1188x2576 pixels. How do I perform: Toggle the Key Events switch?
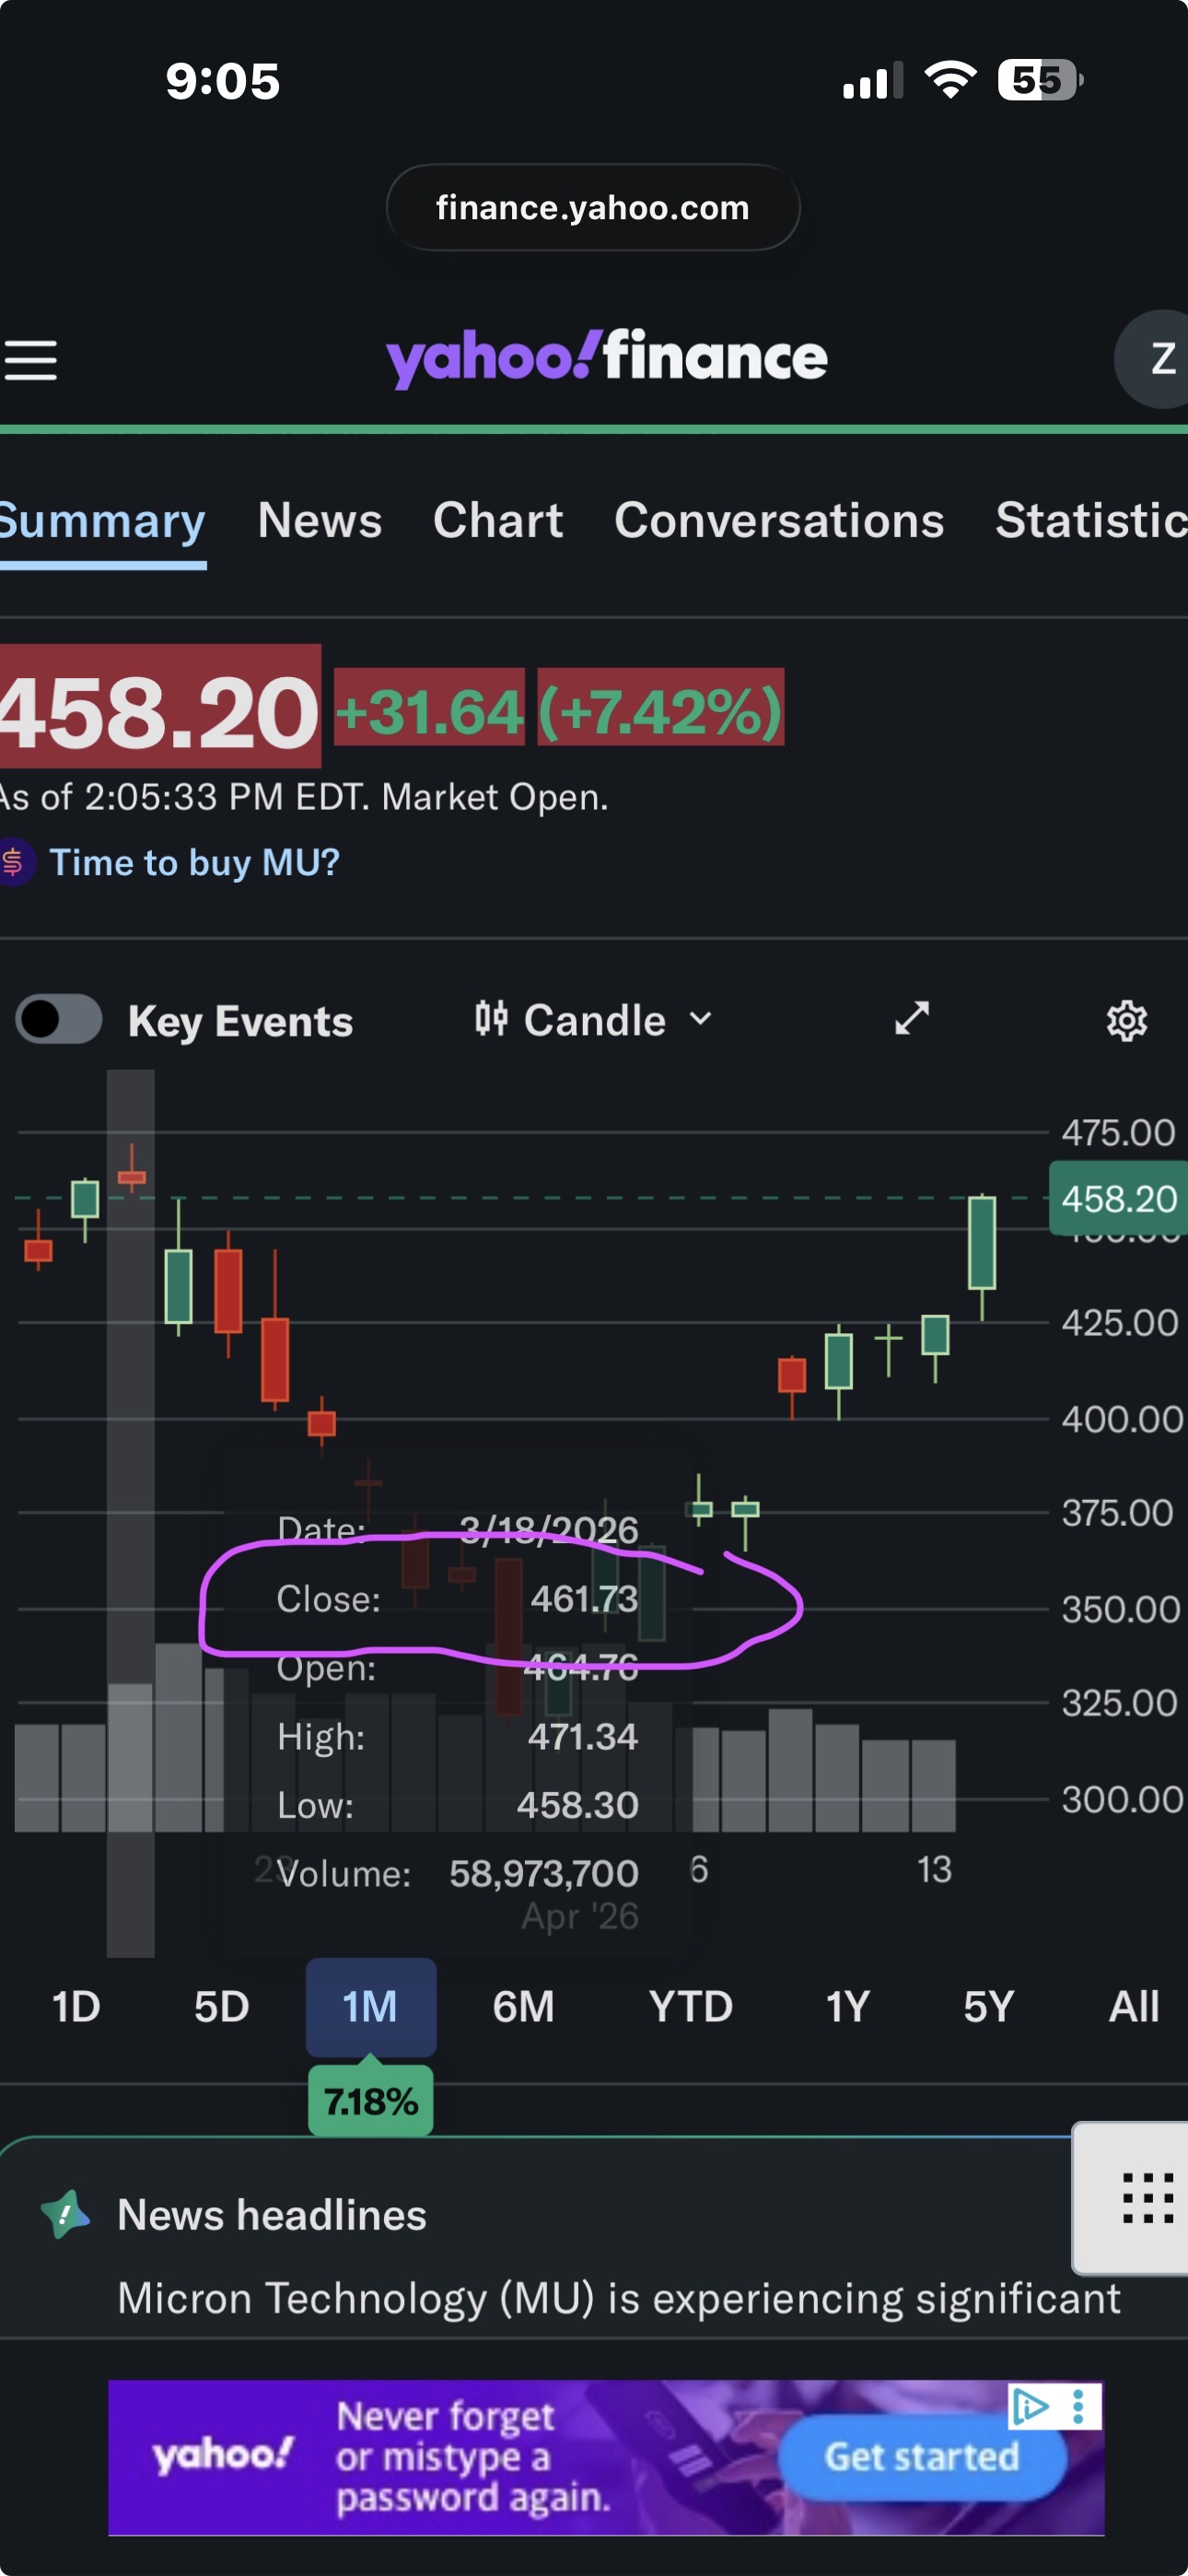tap(59, 1020)
